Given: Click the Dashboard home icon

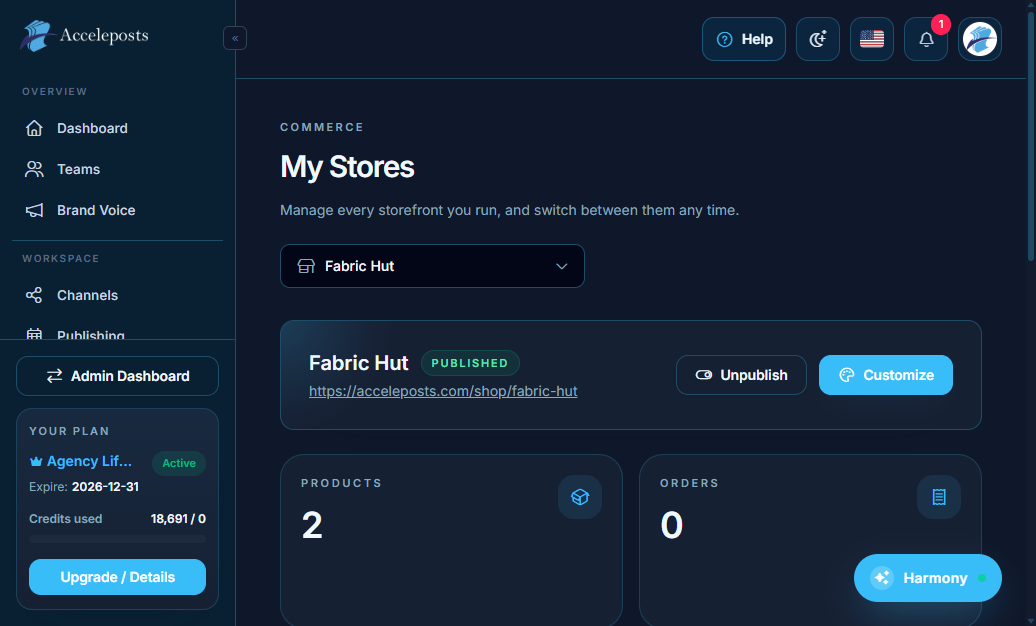Looking at the screenshot, I should pos(34,128).
